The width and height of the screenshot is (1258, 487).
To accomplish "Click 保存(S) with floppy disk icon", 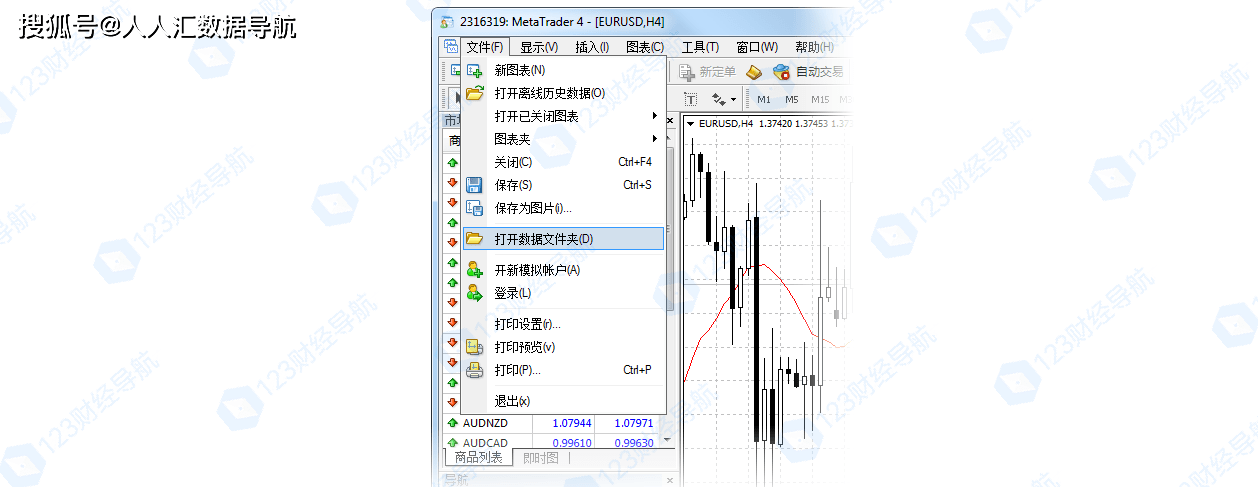I will click(563, 185).
